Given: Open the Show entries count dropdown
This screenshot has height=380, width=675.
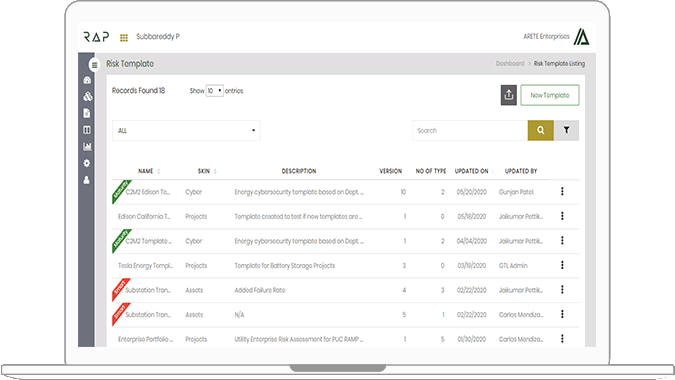Looking at the screenshot, I should click(x=214, y=91).
